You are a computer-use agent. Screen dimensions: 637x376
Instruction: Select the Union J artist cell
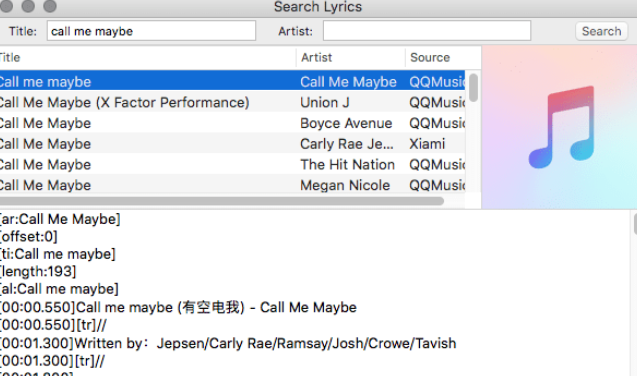point(325,102)
